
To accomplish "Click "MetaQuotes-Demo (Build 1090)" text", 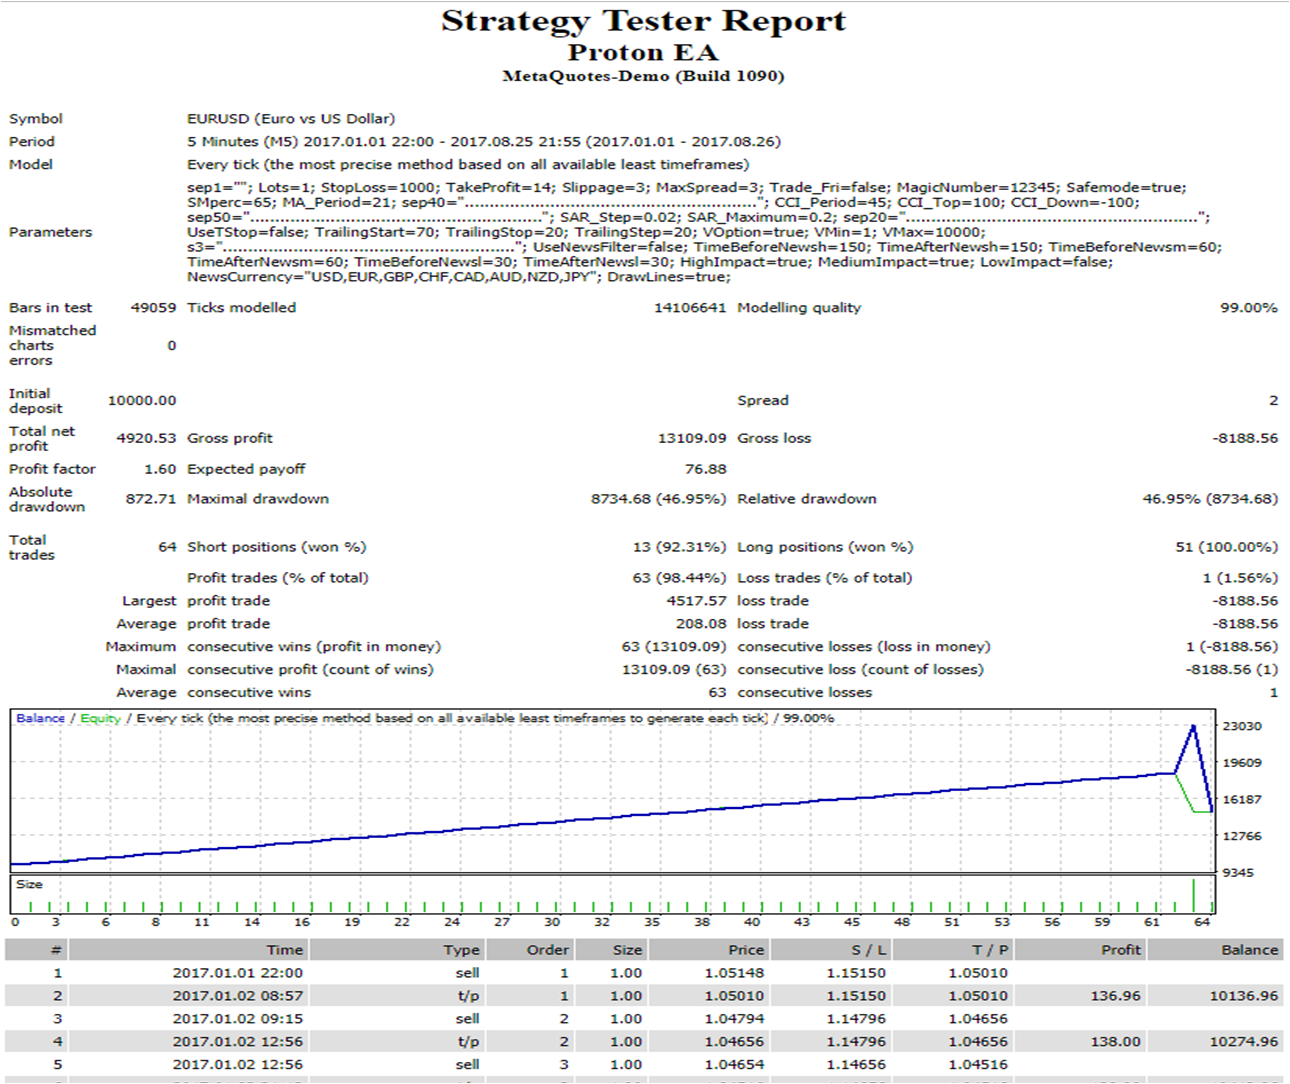I will [x=643, y=76].
